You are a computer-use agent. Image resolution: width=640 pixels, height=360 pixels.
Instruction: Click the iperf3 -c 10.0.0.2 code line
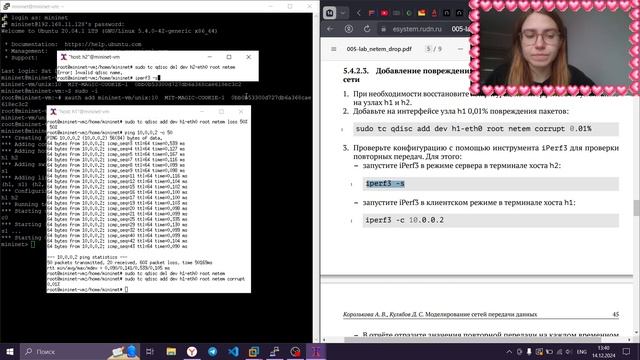[x=491, y=220]
